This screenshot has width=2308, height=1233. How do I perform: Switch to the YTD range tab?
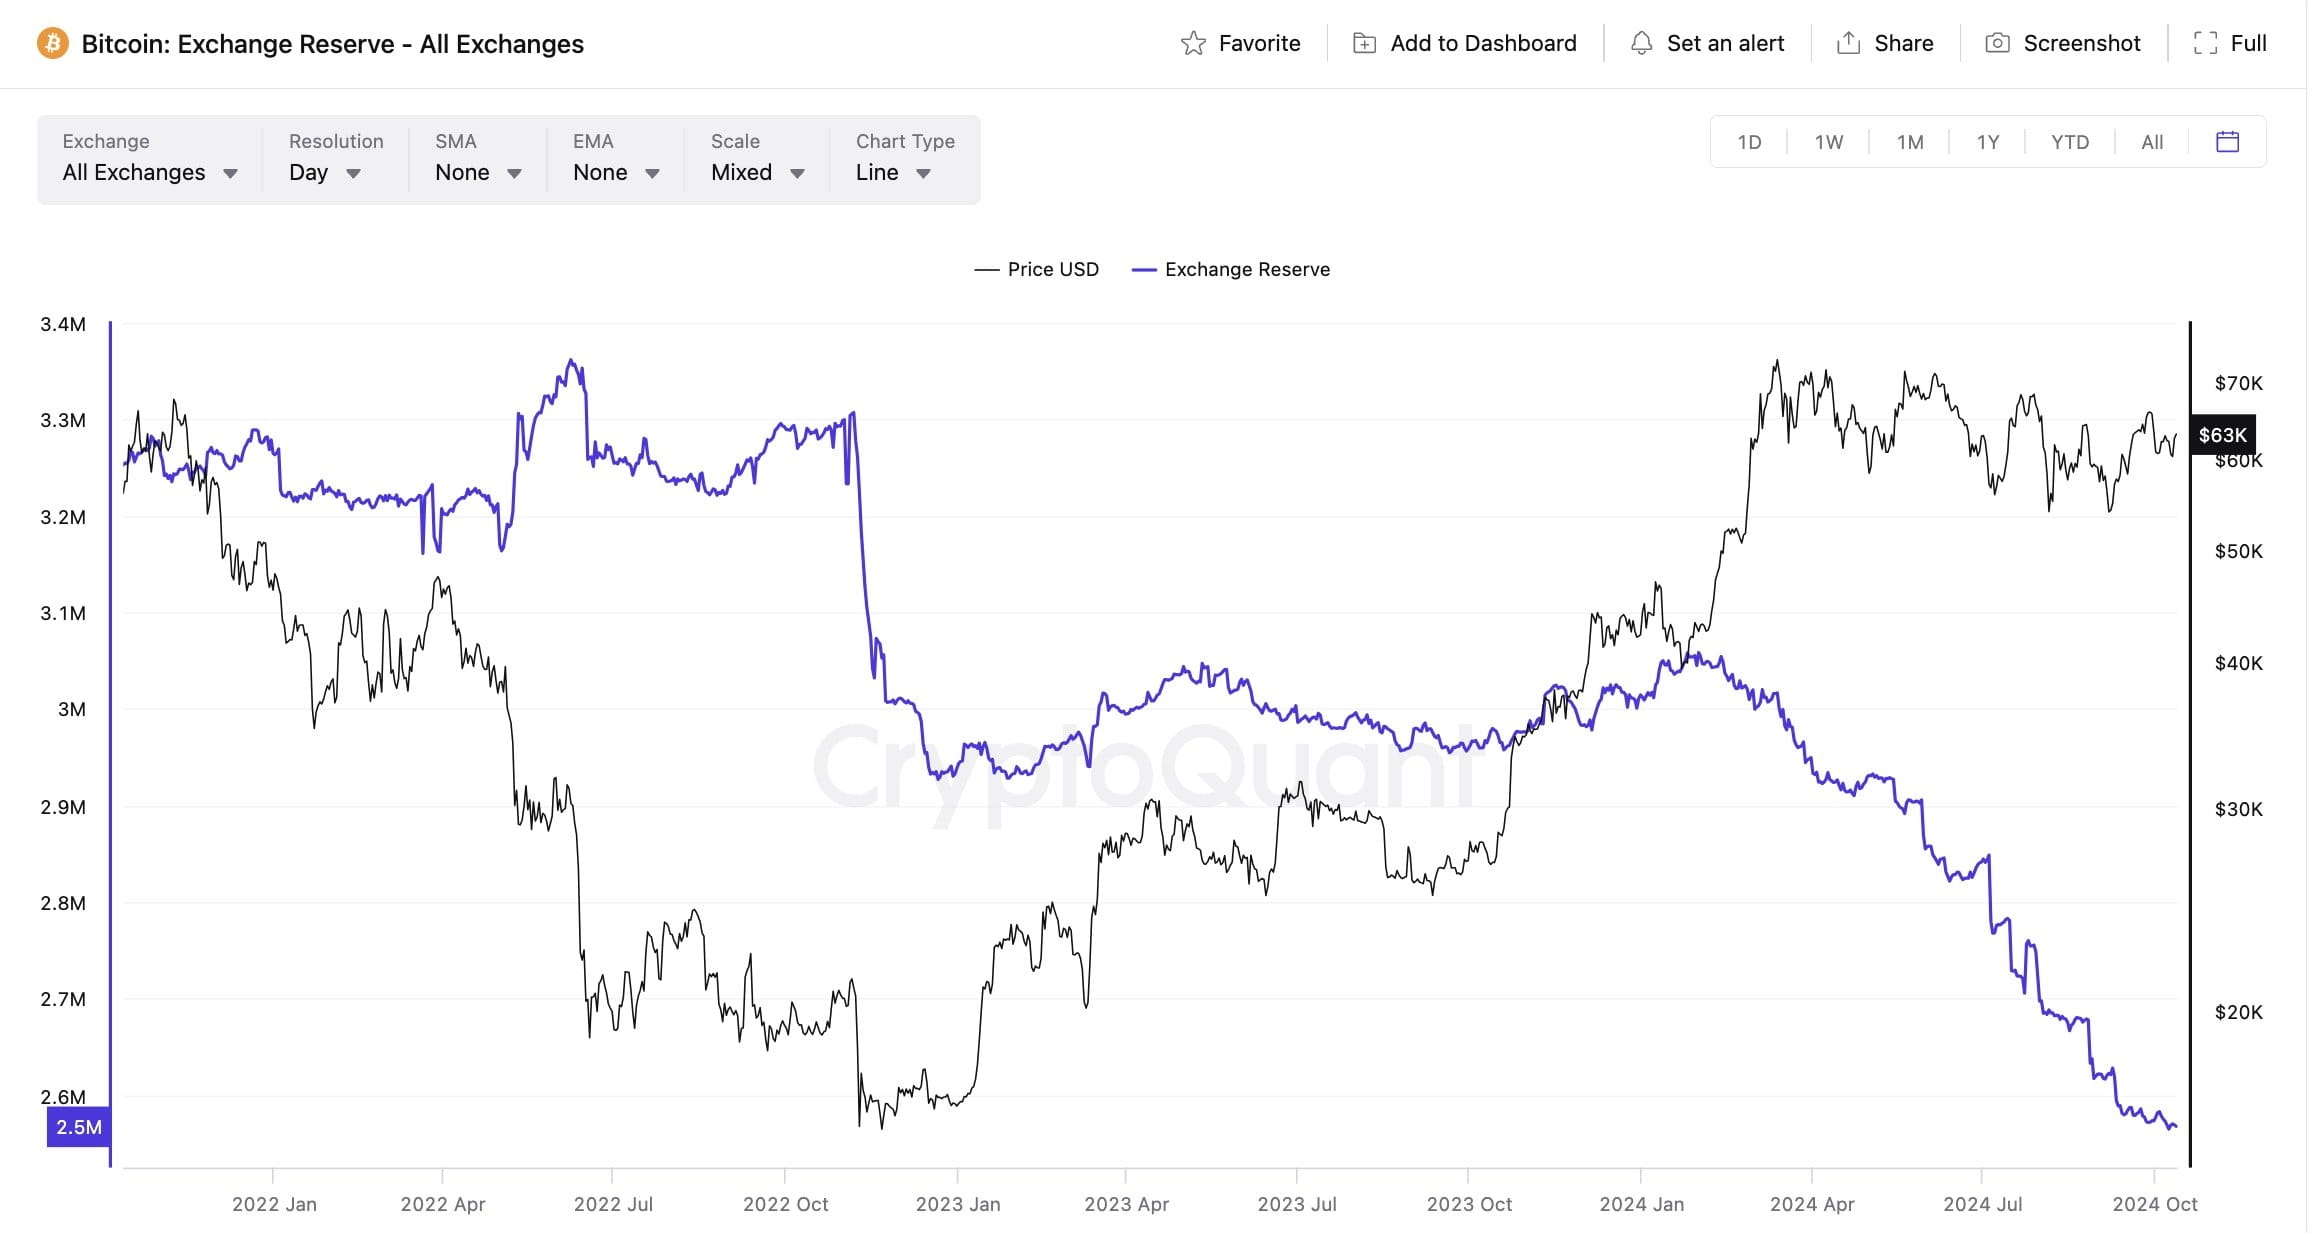click(2069, 142)
